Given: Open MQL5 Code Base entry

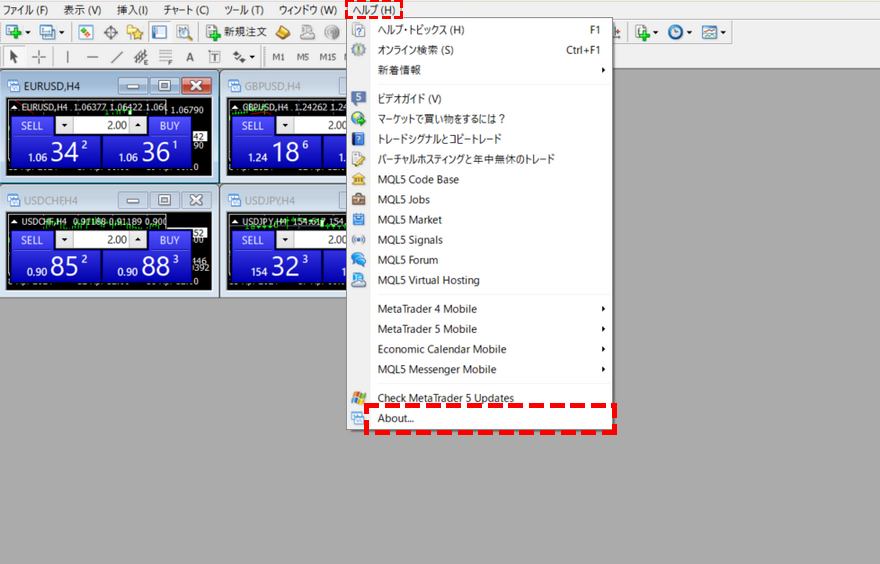Looking at the screenshot, I should (x=480, y=180).
